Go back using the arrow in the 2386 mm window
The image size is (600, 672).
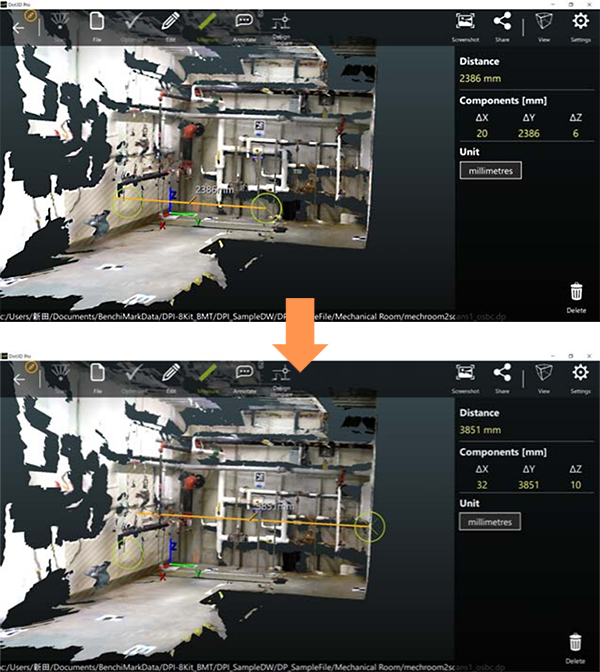pos(18,28)
